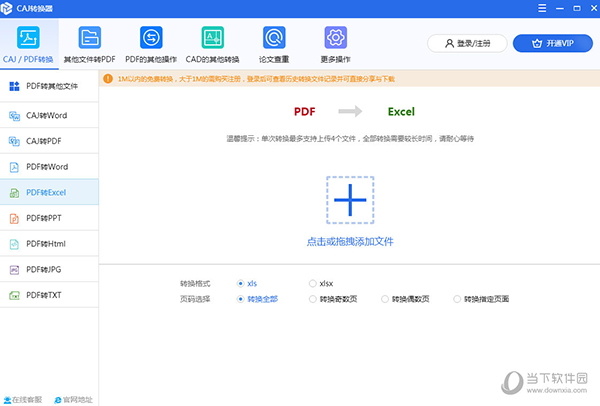Viewport: 600px width, 406px height.
Task: Click the CAJ/PDF conversion icon
Action: coord(28,38)
